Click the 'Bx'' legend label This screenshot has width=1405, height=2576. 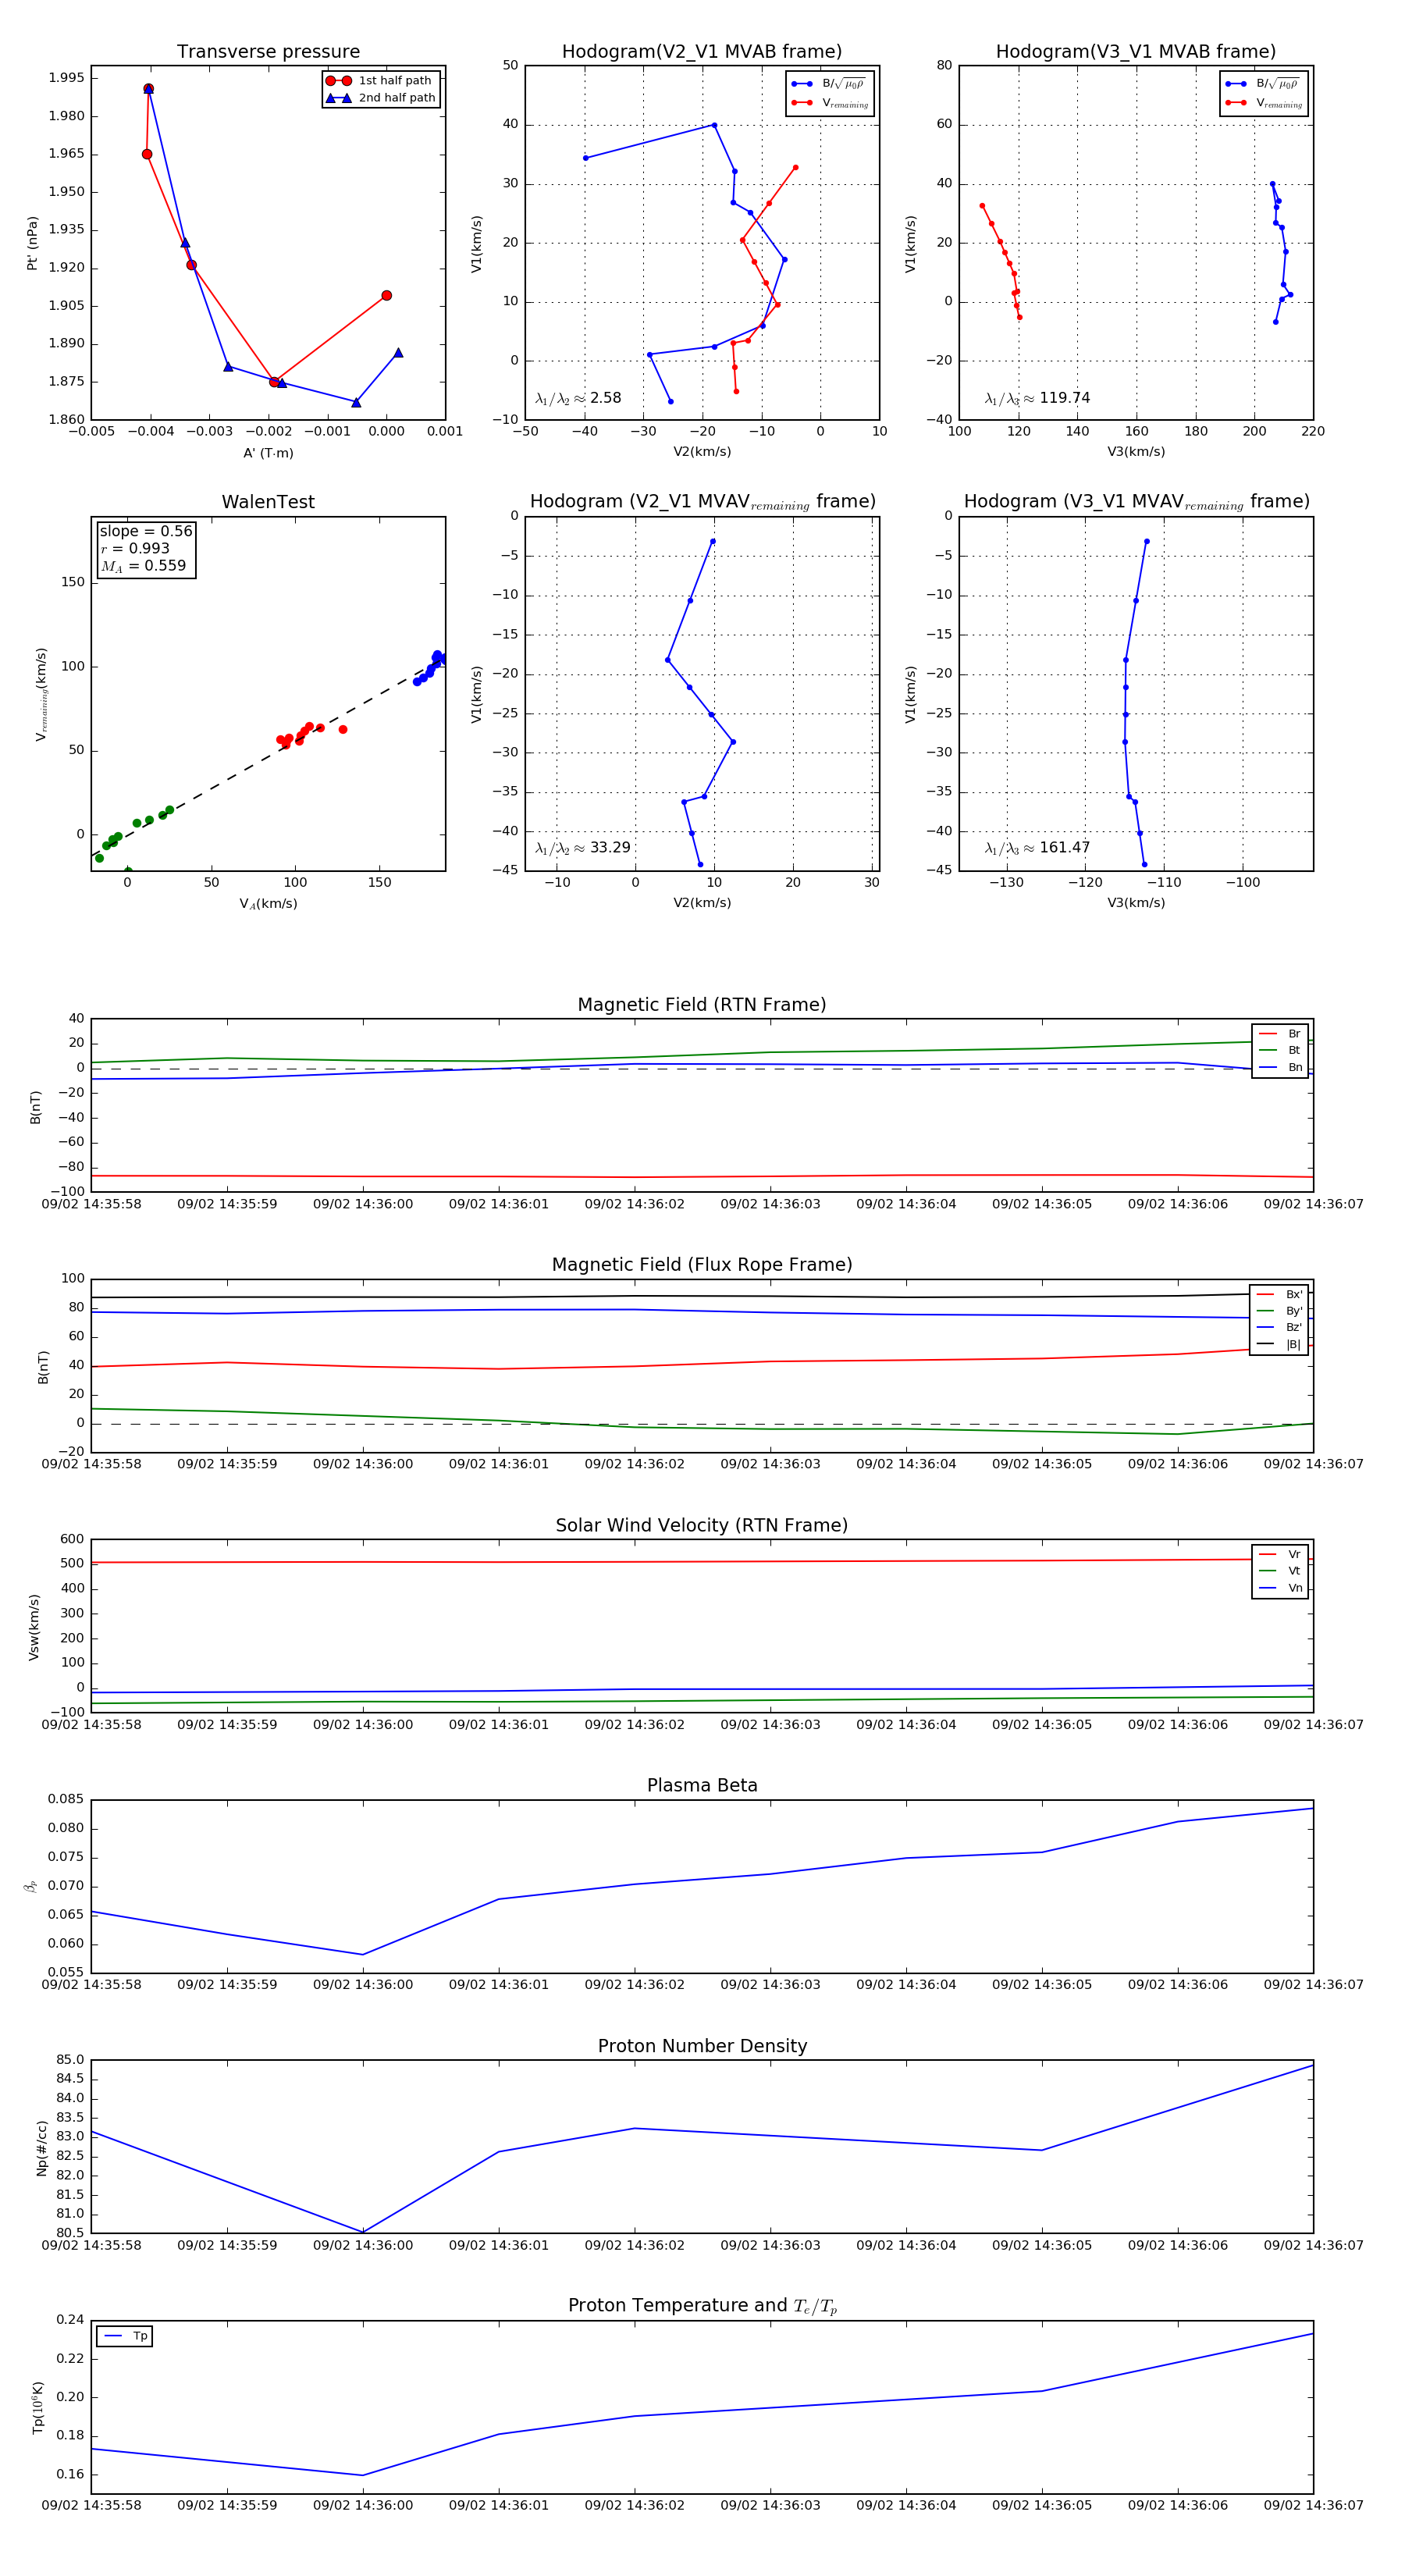tap(1294, 1294)
